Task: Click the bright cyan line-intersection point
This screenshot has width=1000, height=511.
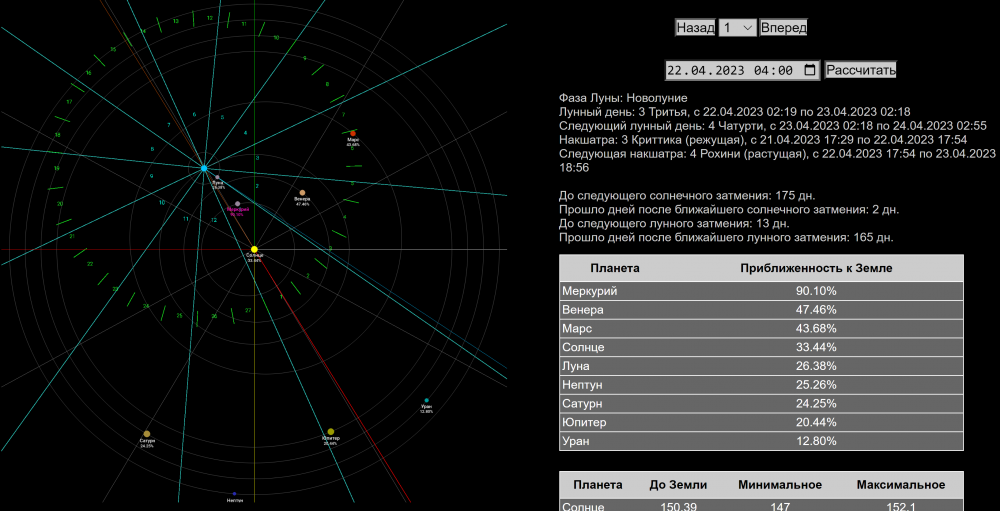Action: point(204,168)
